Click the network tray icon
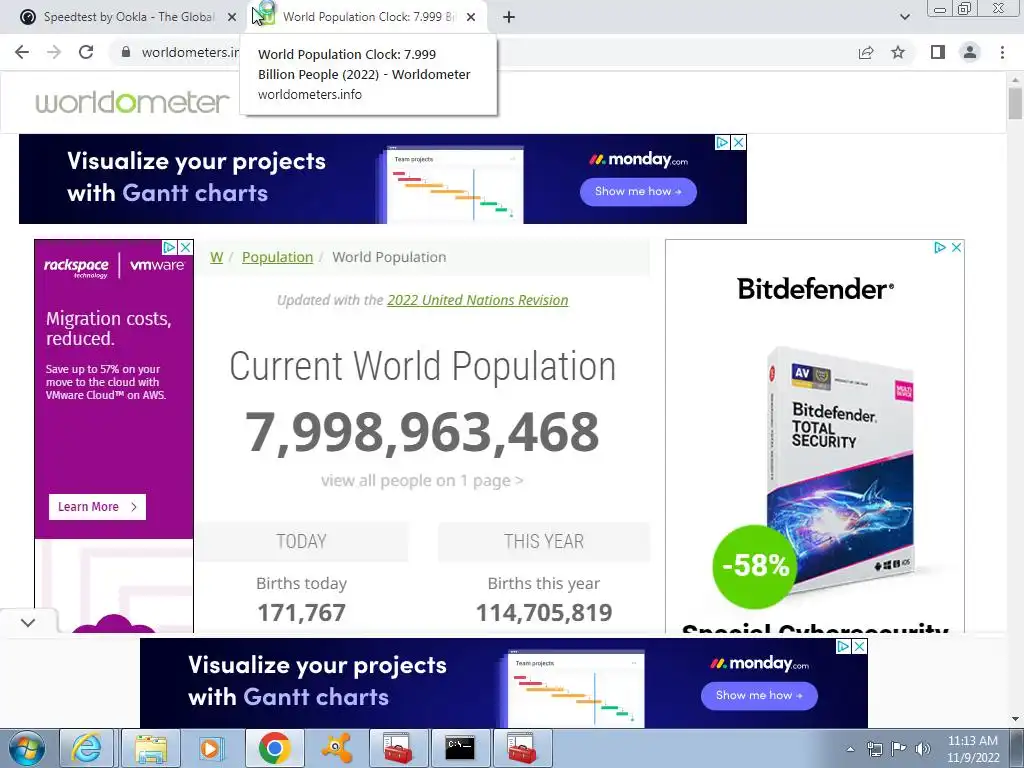Image resolution: width=1024 pixels, height=768 pixels. [874, 749]
